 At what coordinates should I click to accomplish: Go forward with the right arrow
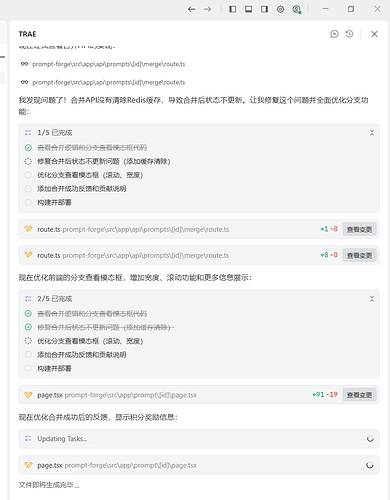point(207,9)
